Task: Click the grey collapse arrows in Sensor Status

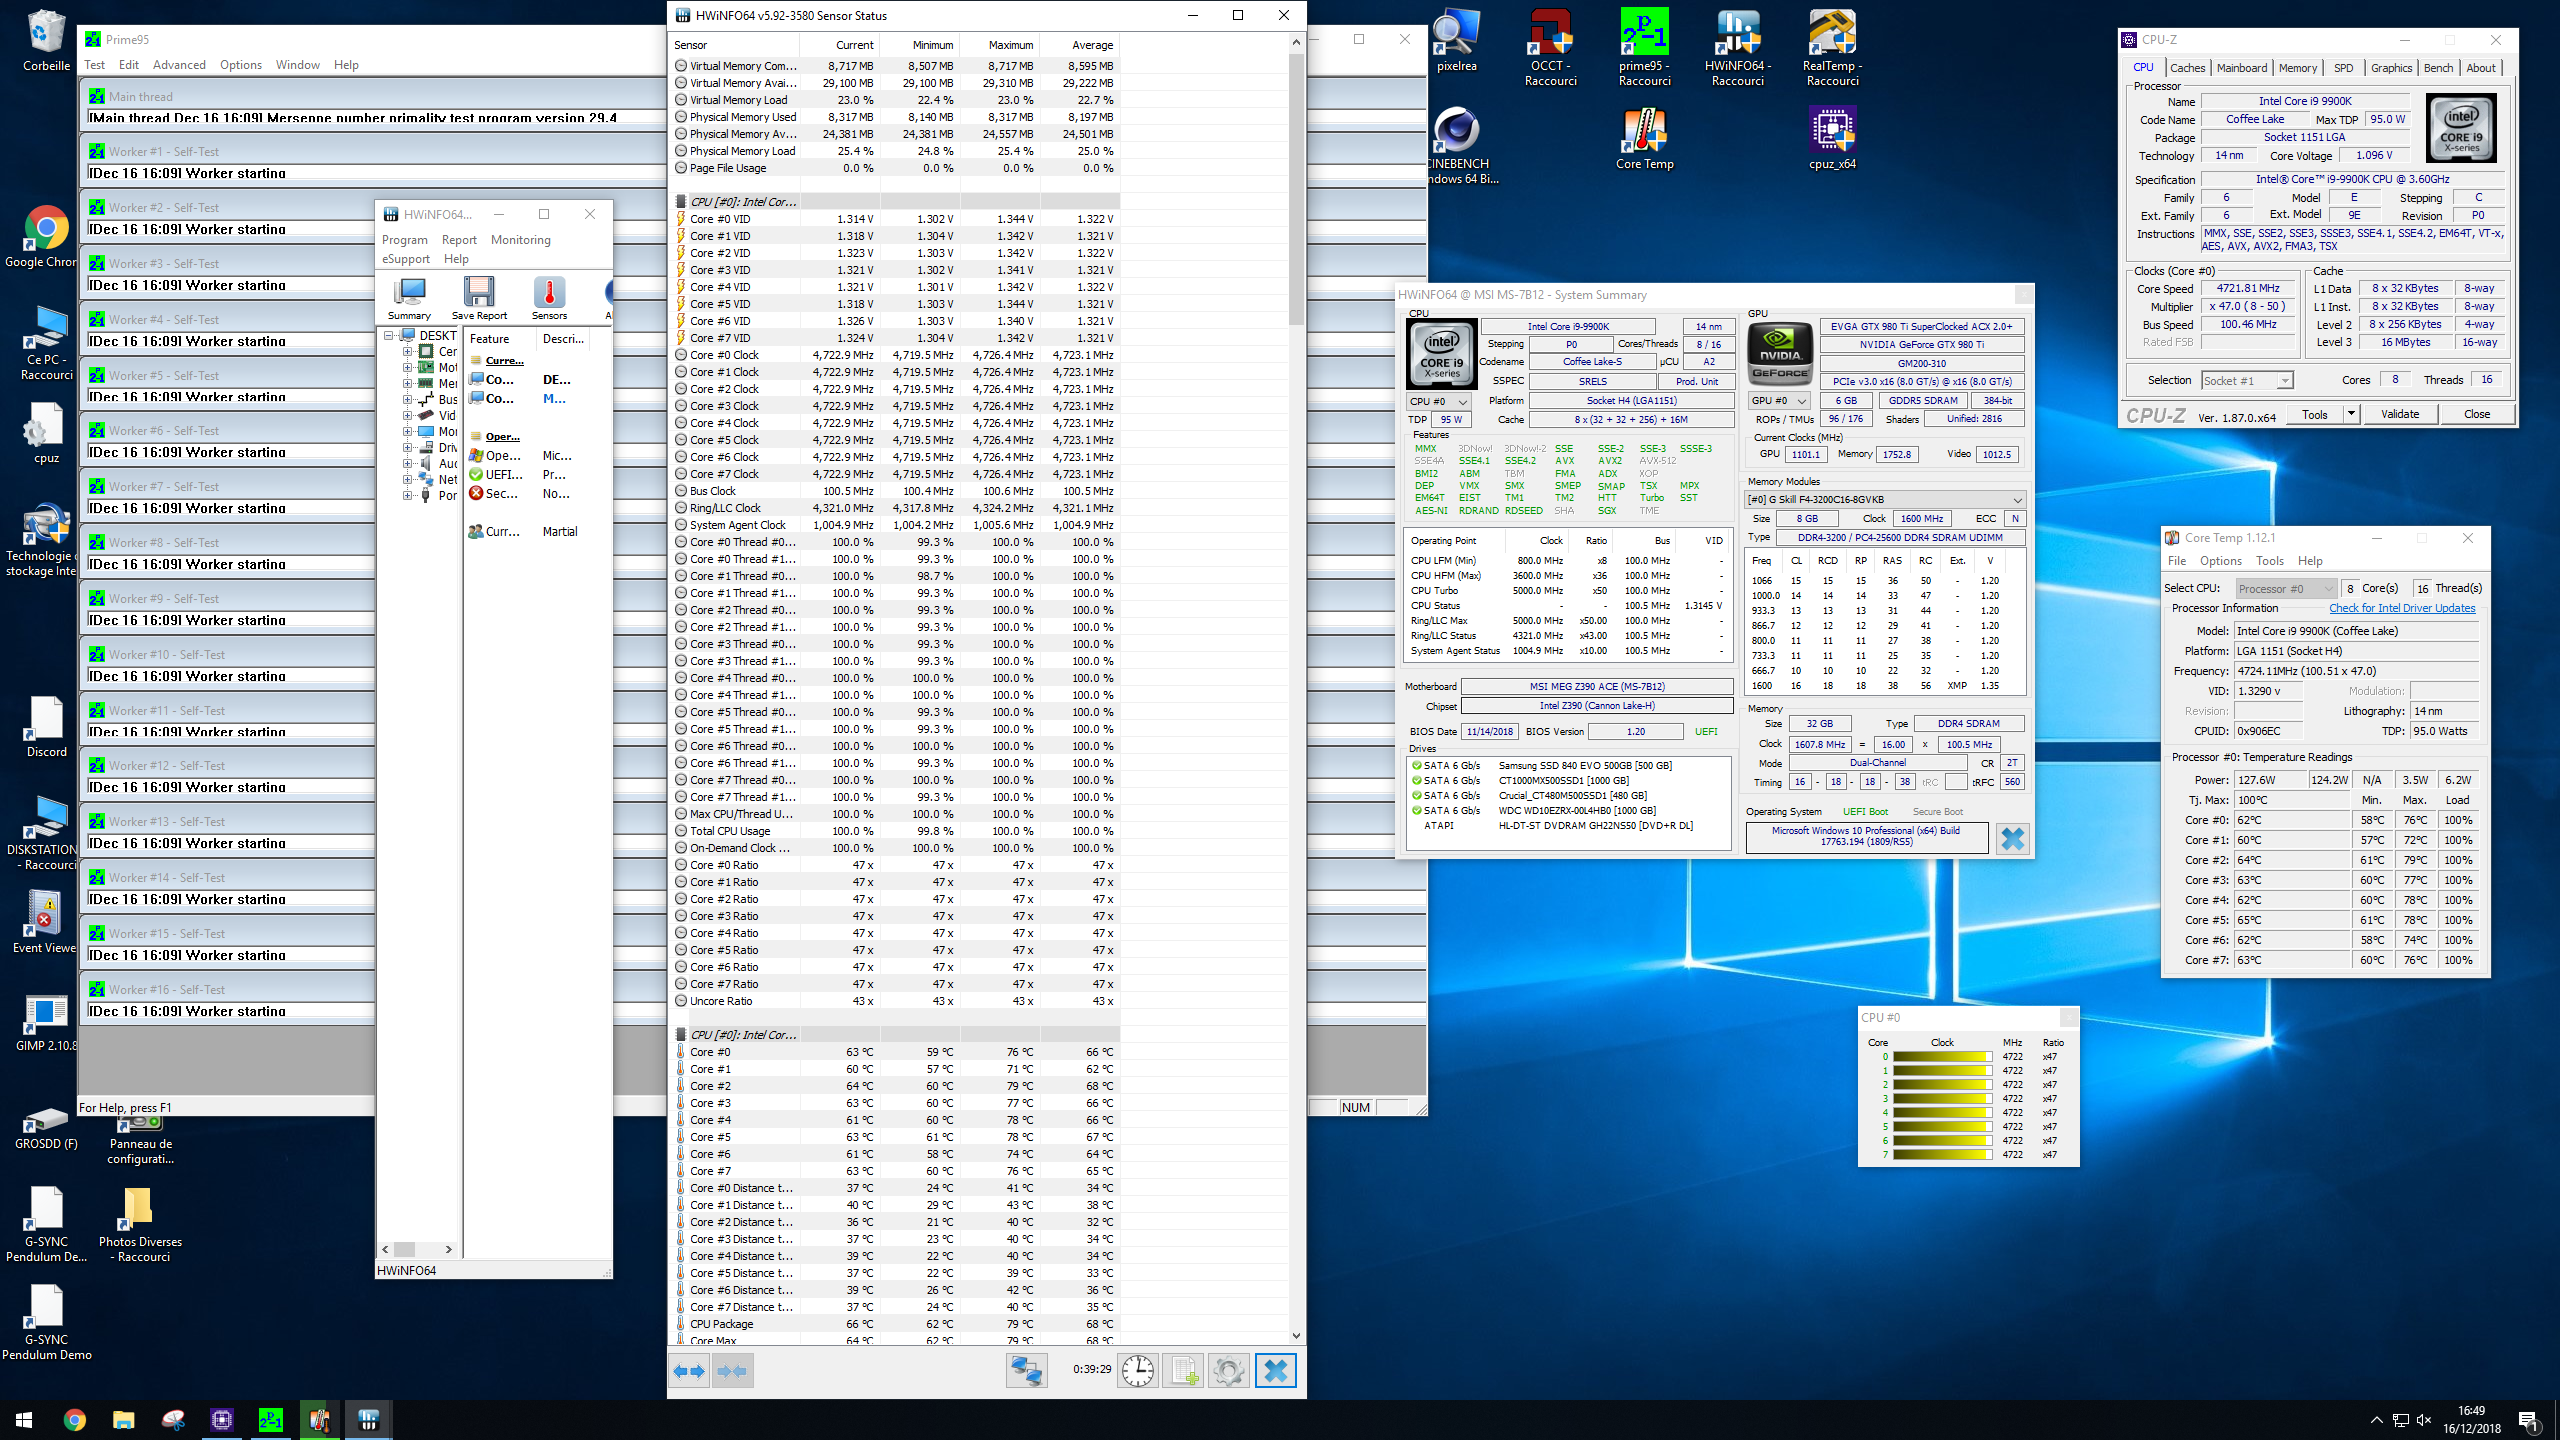Action: coord(733,1371)
